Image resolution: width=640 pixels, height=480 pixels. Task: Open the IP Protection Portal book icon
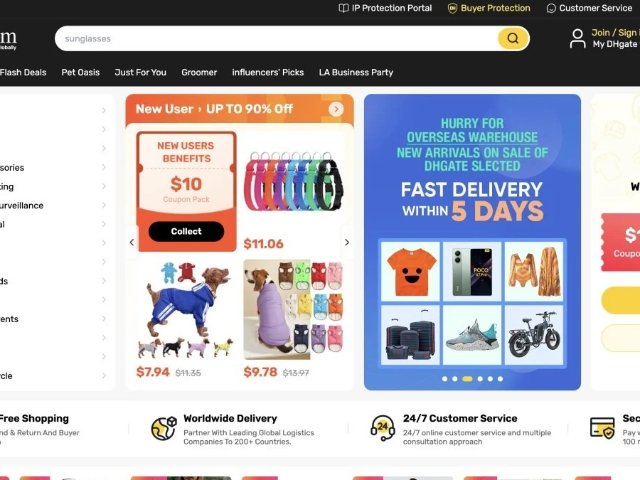click(x=344, y=8)
